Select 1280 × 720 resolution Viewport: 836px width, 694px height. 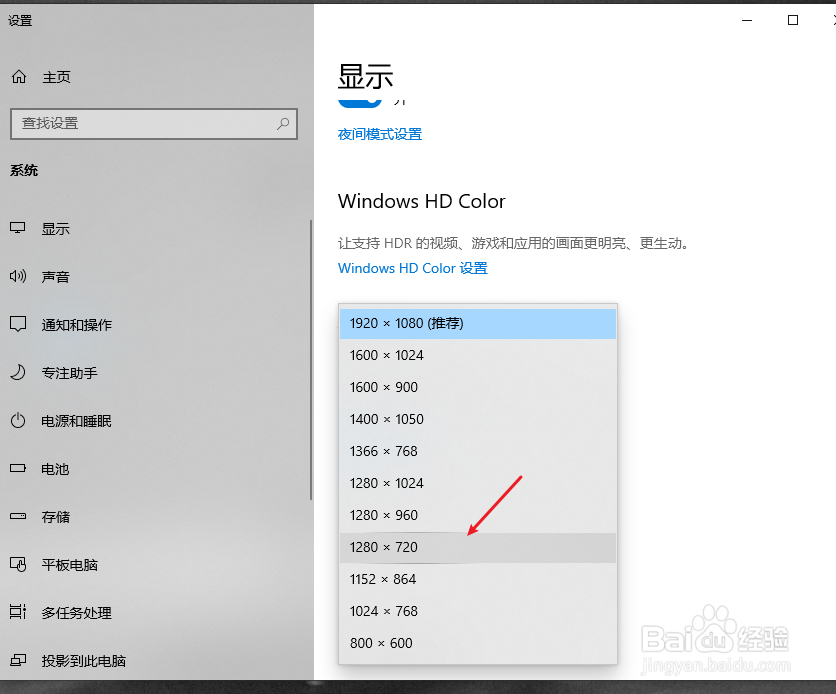coord(478,547)
